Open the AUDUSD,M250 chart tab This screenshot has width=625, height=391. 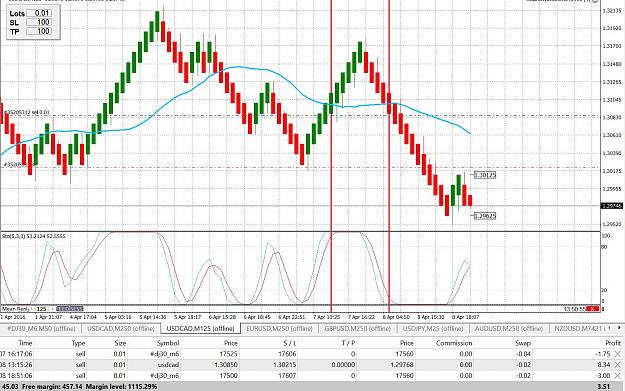pos(509,329)
